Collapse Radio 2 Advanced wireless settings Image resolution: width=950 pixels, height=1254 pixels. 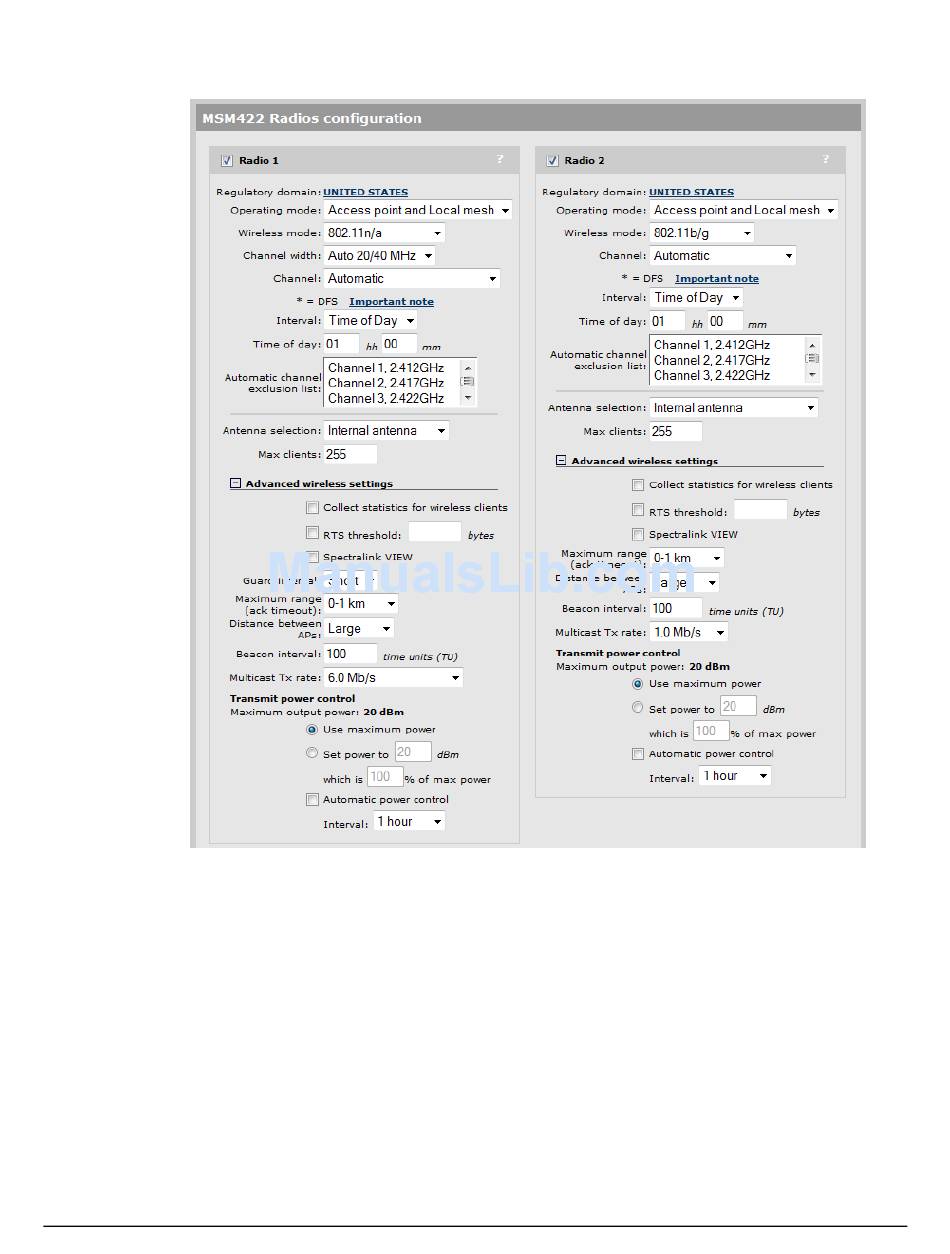tap(562, 461)
